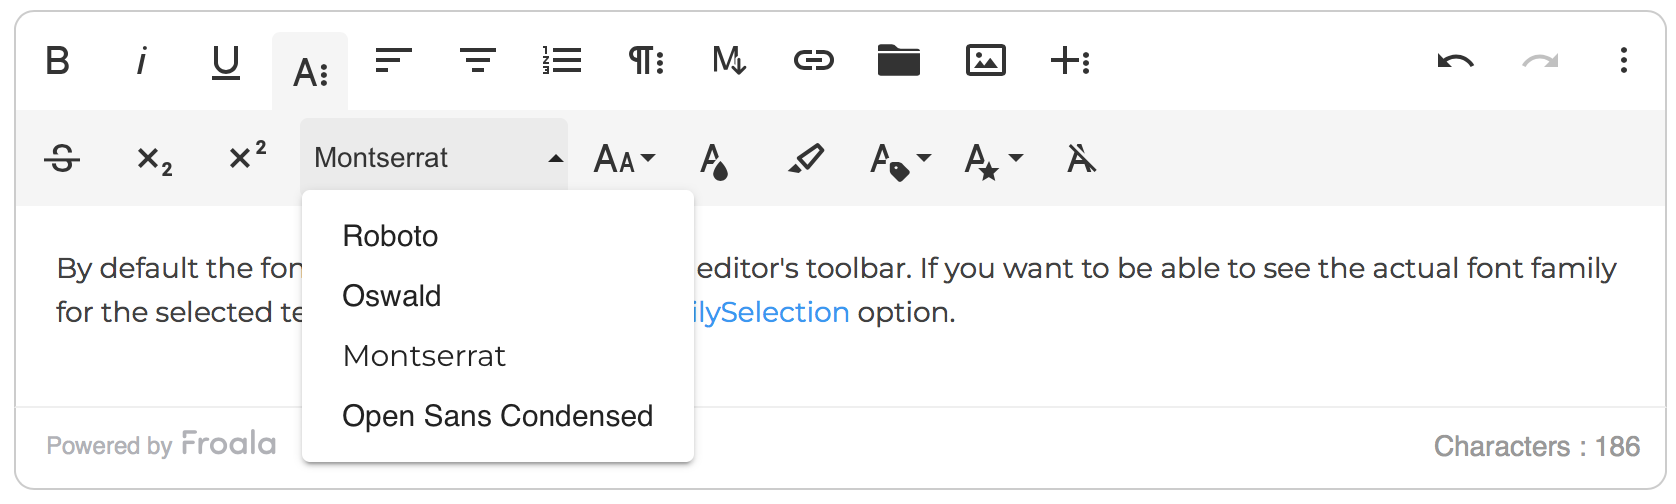Click the Powered by Froala link
This screenshot has width=1676, height=504.
[x=161, y=444]
